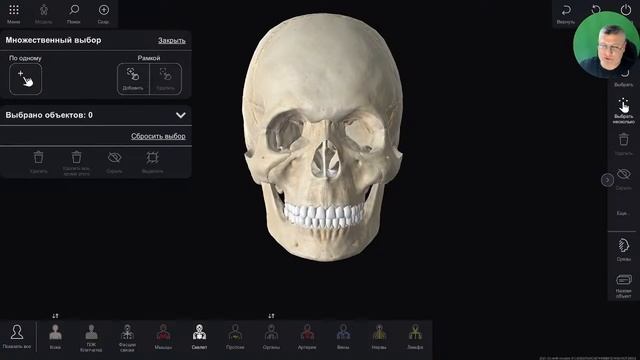Collapse right sidebar with round arrow button
The width and height of the screenshot is (640, 360).
tap(607, 180)
